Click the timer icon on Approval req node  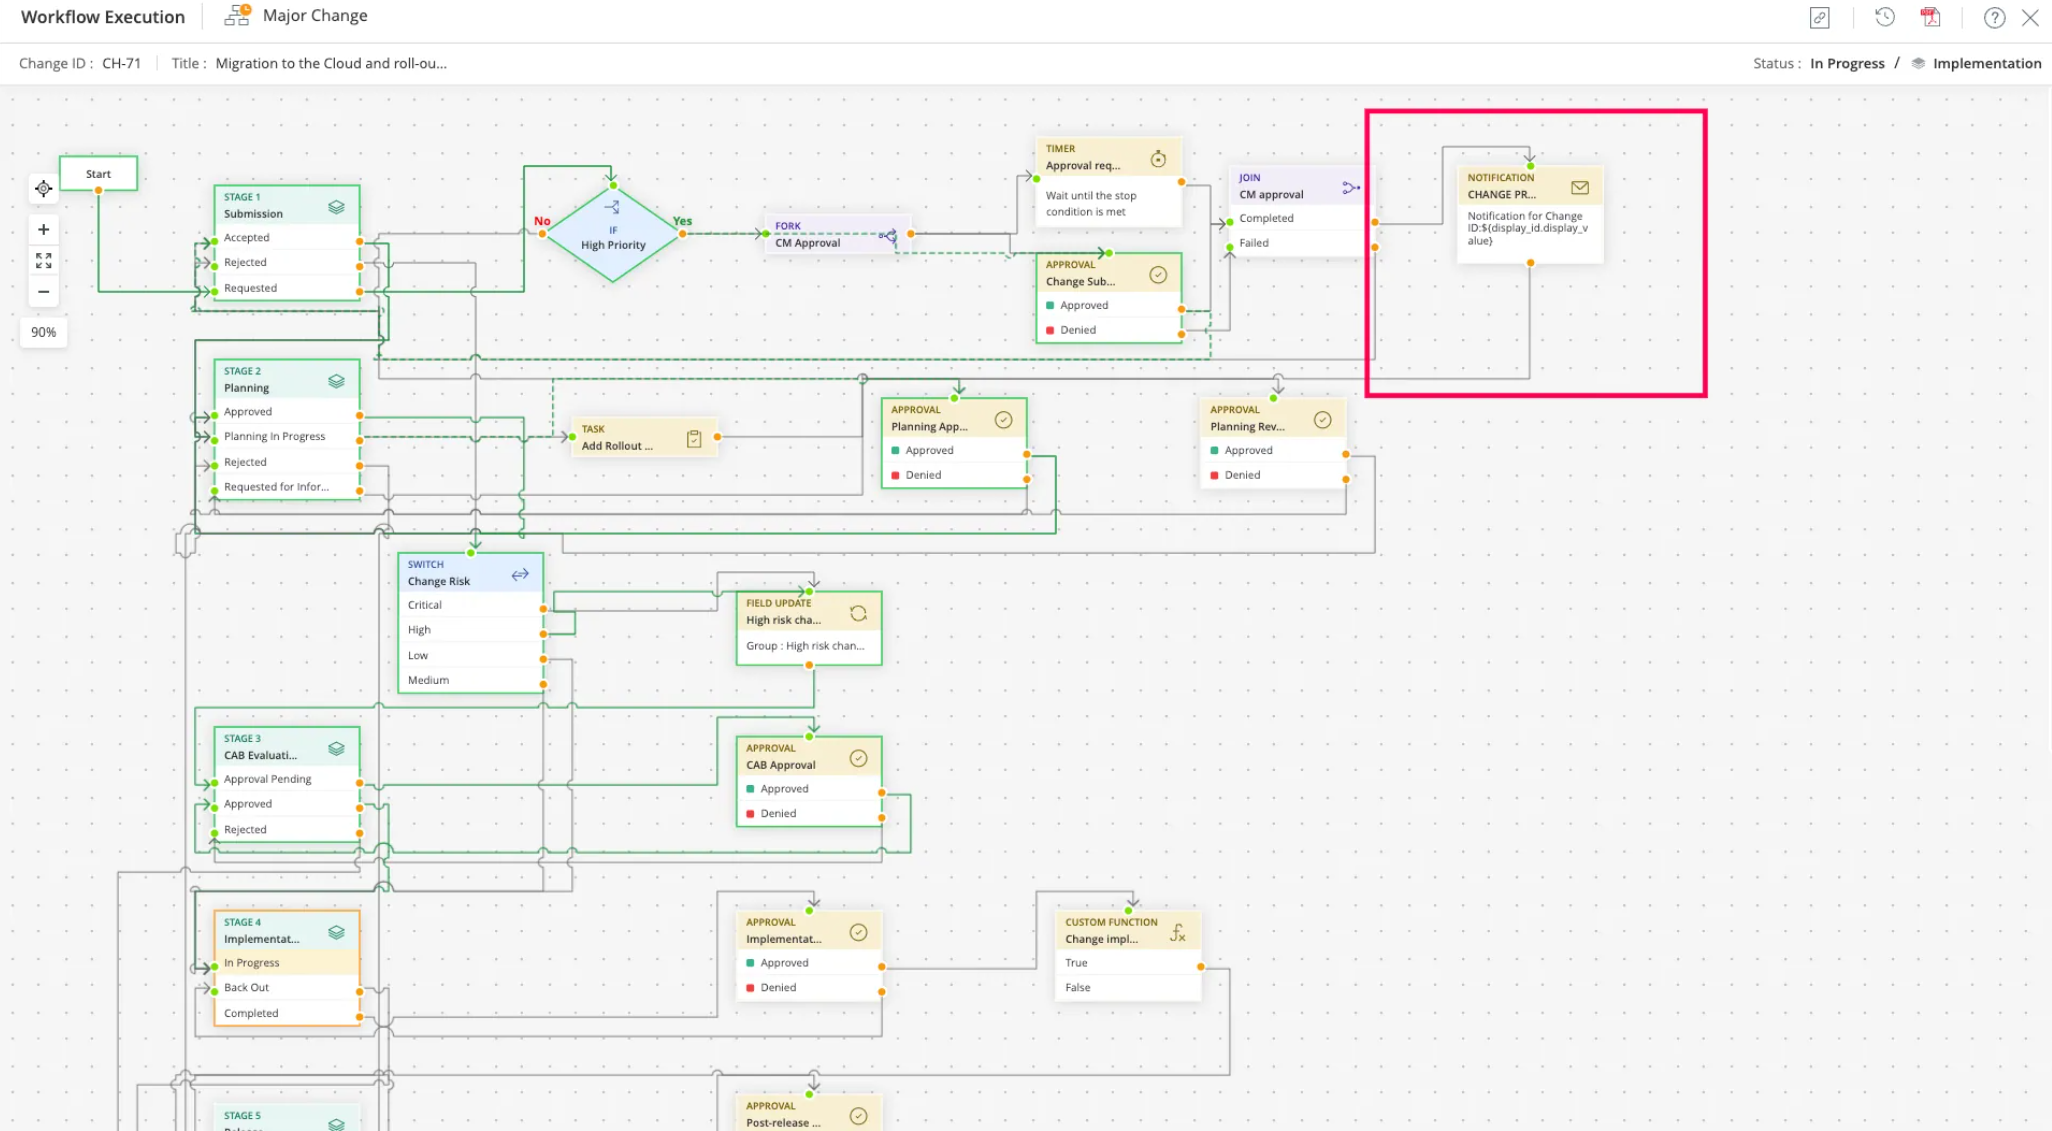point(1158,158)
